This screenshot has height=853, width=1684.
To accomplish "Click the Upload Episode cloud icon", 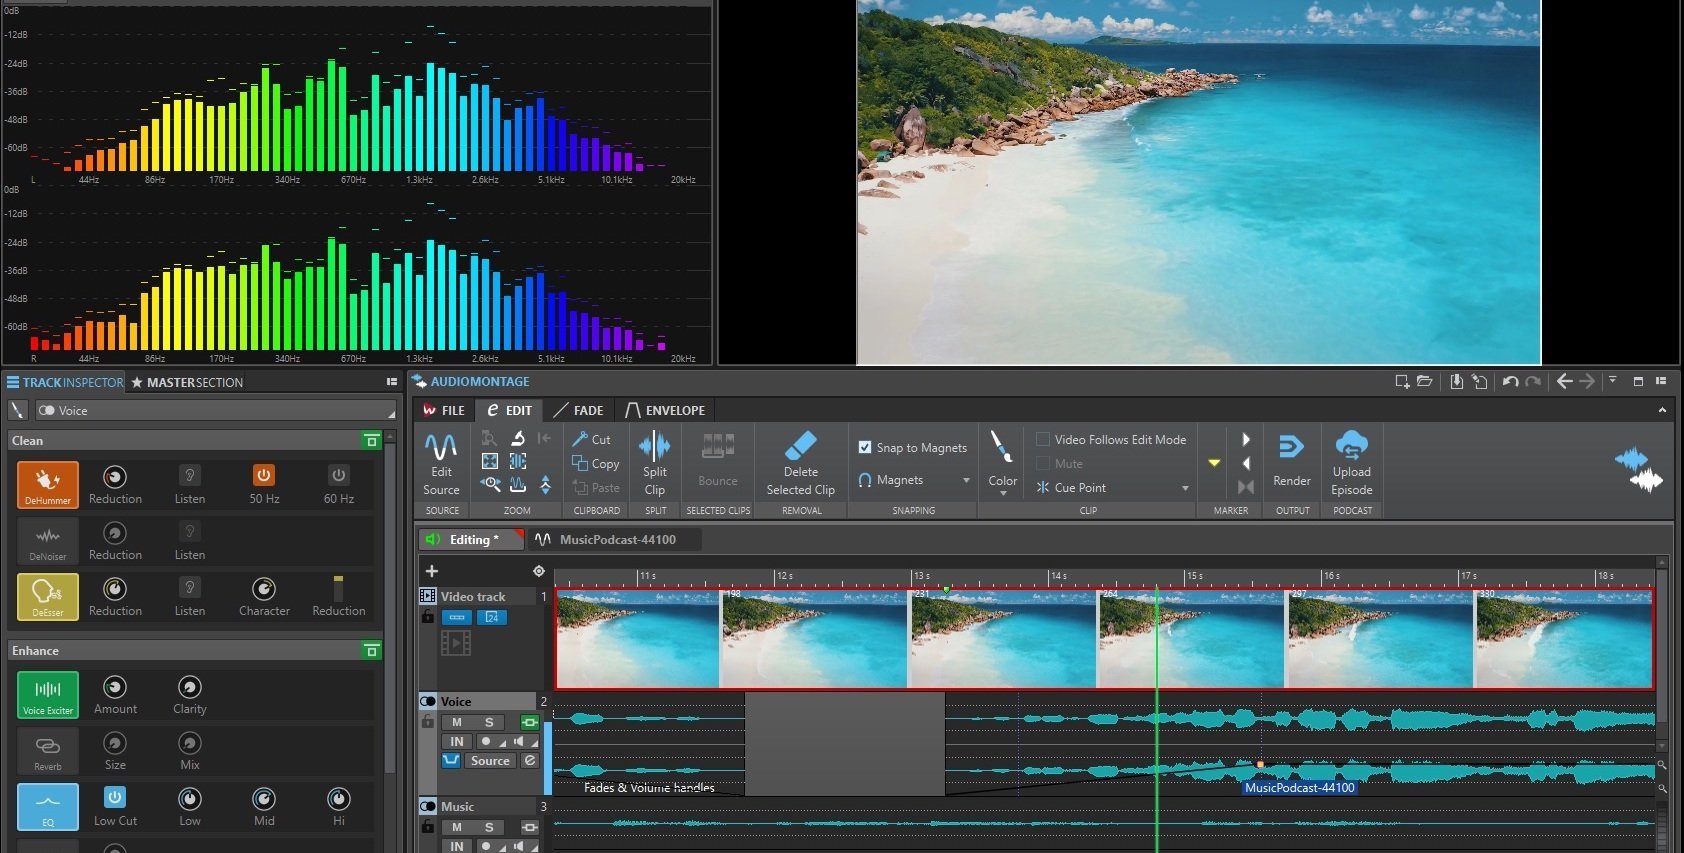I will point(1351,445).
